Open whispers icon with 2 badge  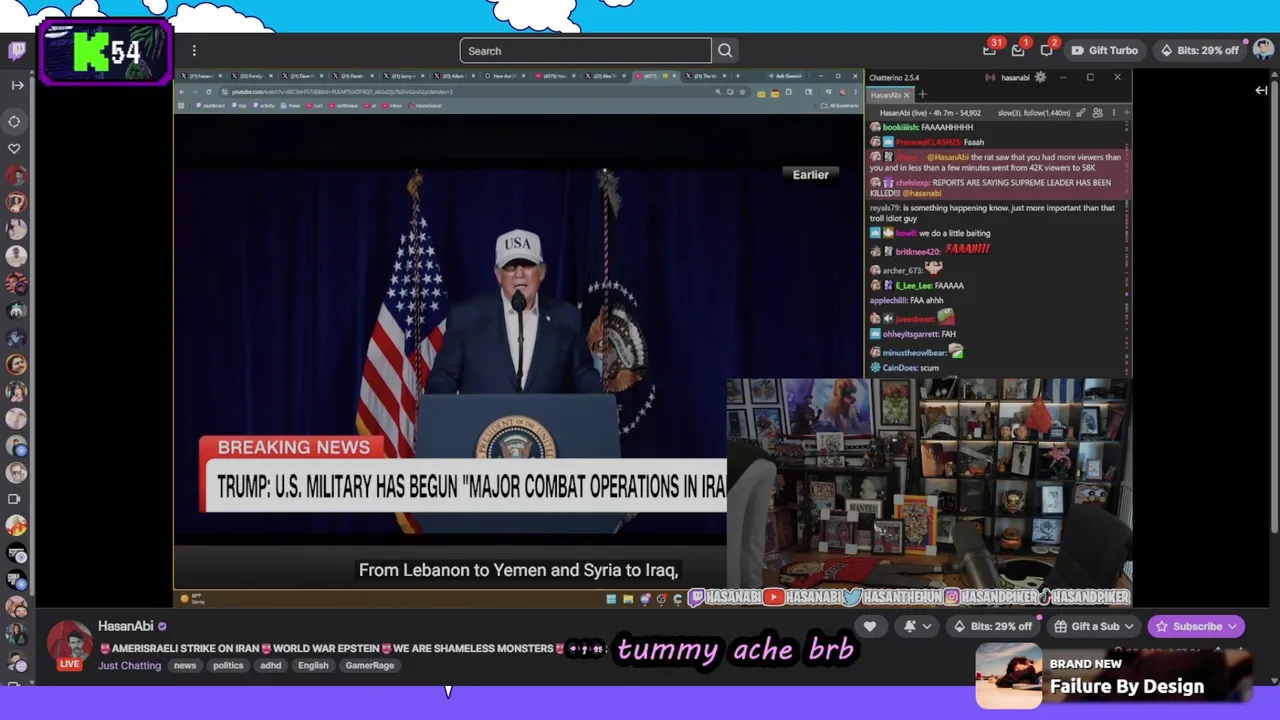pyautogui.click(x=1047, y=50)
